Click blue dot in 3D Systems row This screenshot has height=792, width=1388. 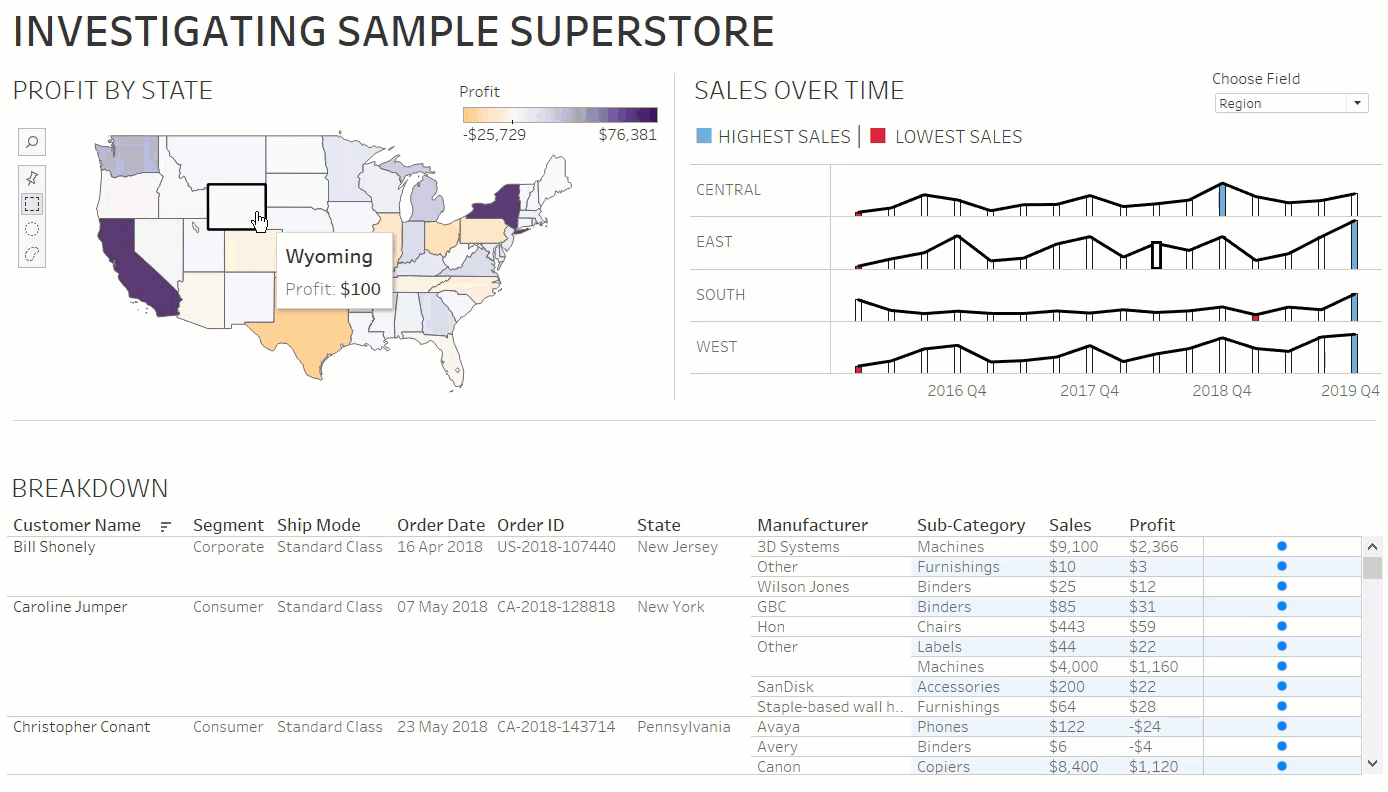[1281, 547]
